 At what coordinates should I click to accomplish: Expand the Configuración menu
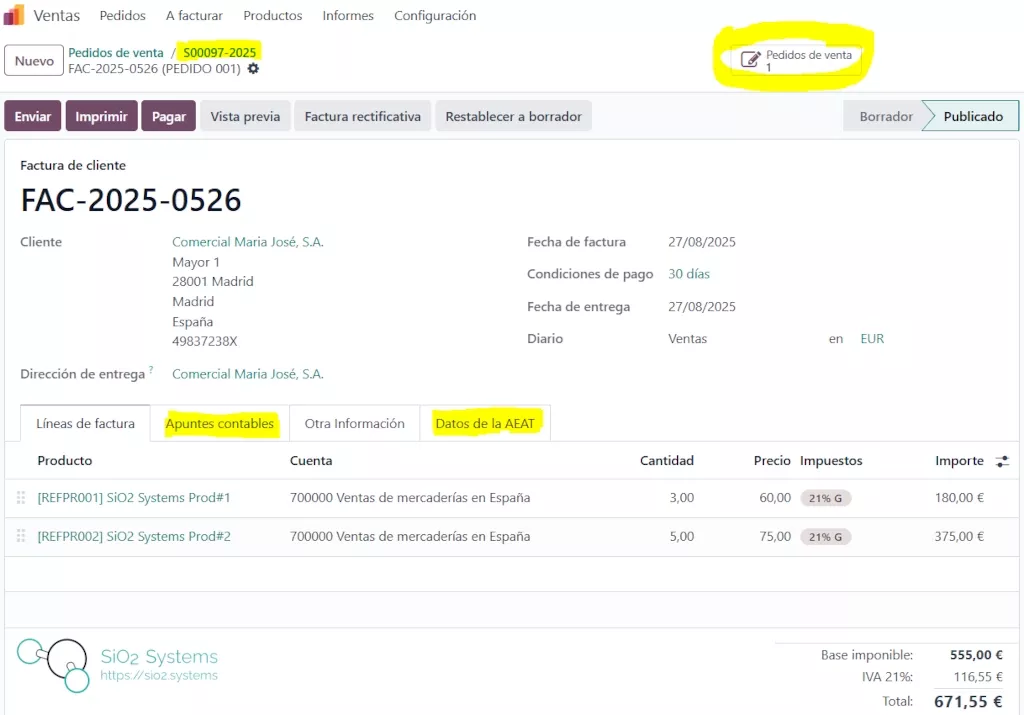435,16
